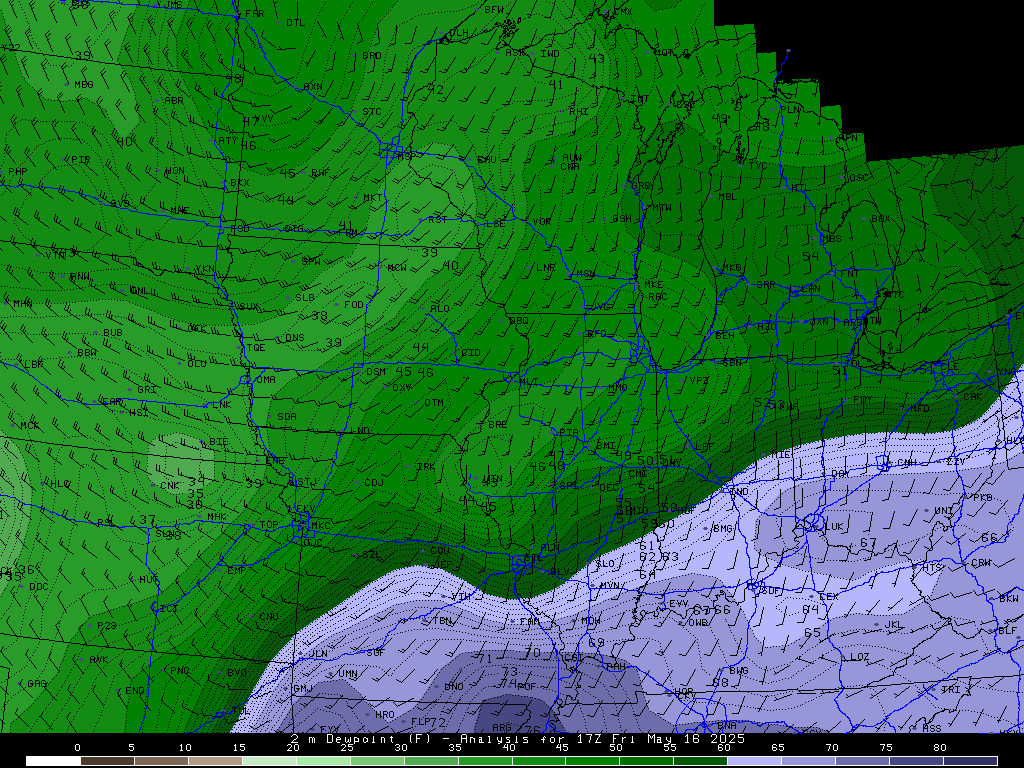Click the GRB station label
Viewport: 1024px width, 768px height.
[641, 186]
